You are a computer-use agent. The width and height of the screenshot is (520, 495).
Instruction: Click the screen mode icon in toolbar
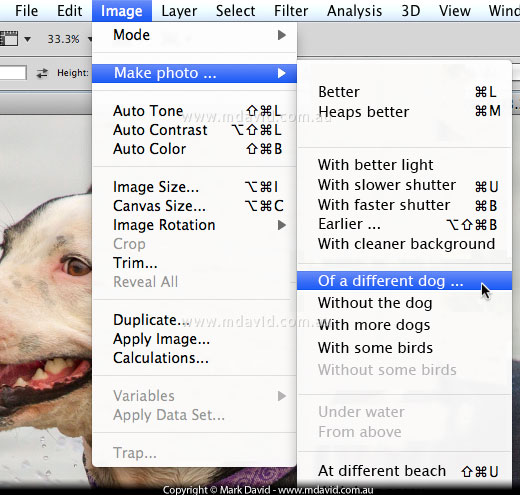click(x=9, y=38)
